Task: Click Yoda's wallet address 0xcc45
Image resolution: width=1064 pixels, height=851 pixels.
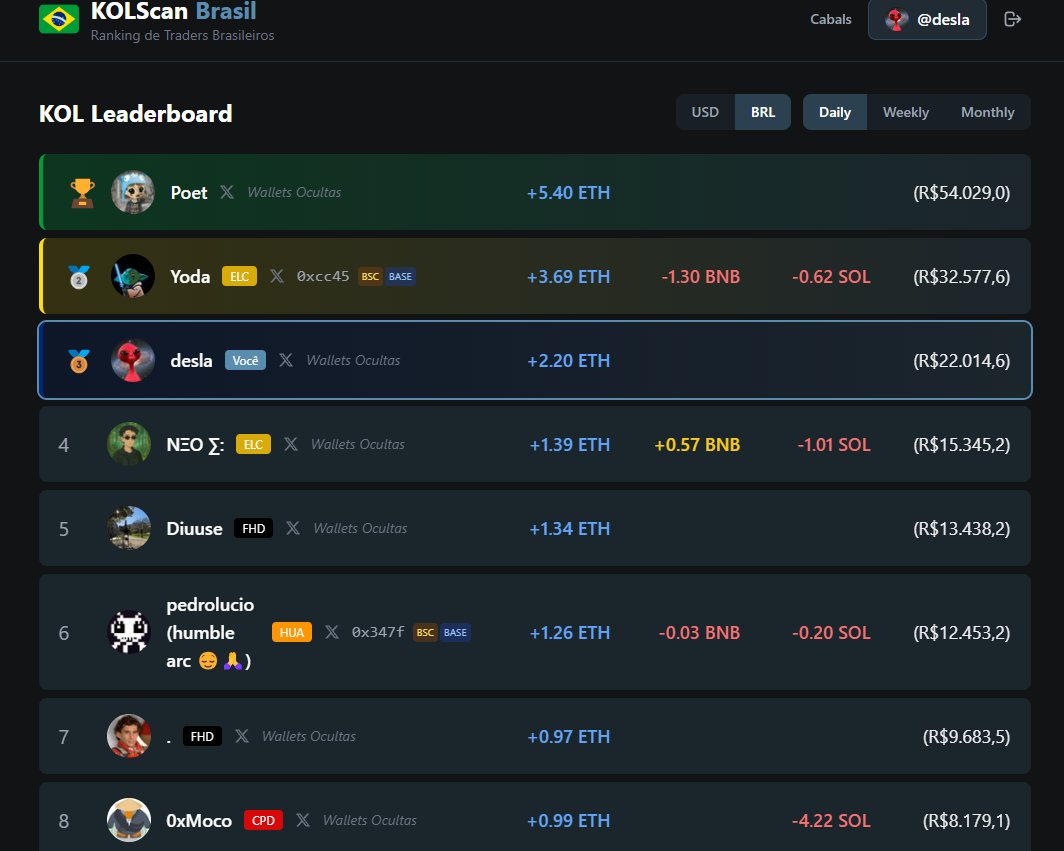Action: click(323, 276)
